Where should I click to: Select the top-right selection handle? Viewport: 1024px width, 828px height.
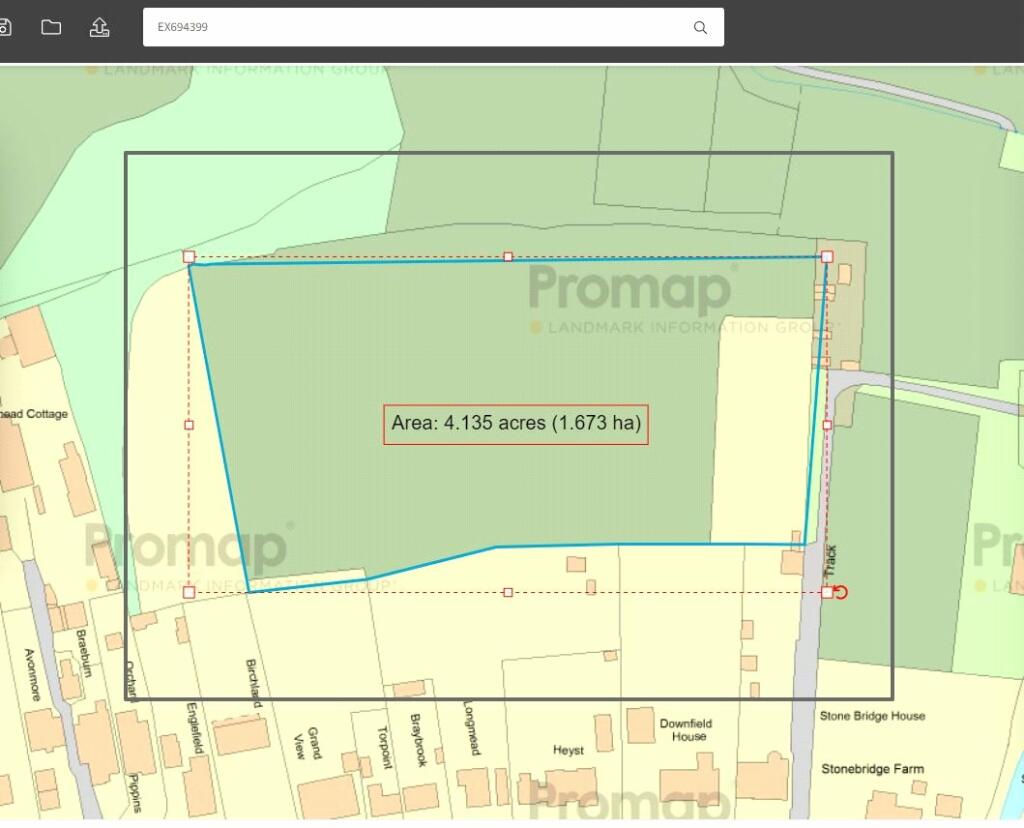pos(827,257)
